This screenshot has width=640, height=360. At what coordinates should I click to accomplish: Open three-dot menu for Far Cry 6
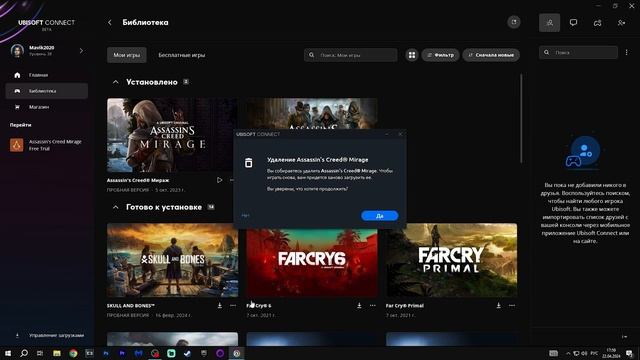click(x=373, y=305)
